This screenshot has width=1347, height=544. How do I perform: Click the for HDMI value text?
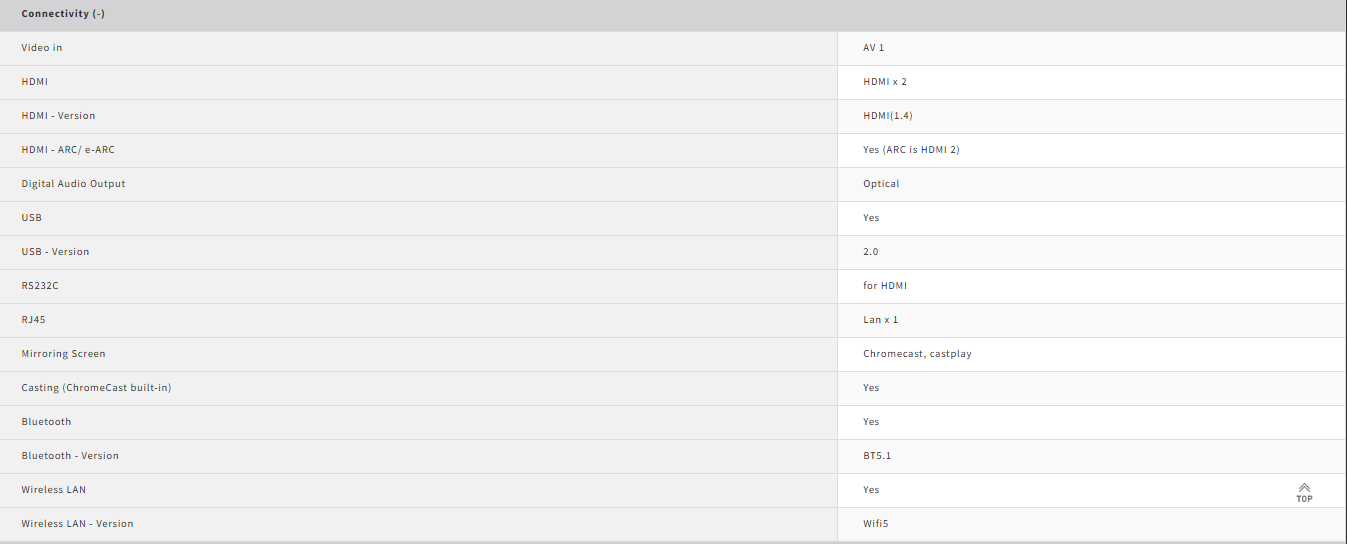(x=885, y=286)
